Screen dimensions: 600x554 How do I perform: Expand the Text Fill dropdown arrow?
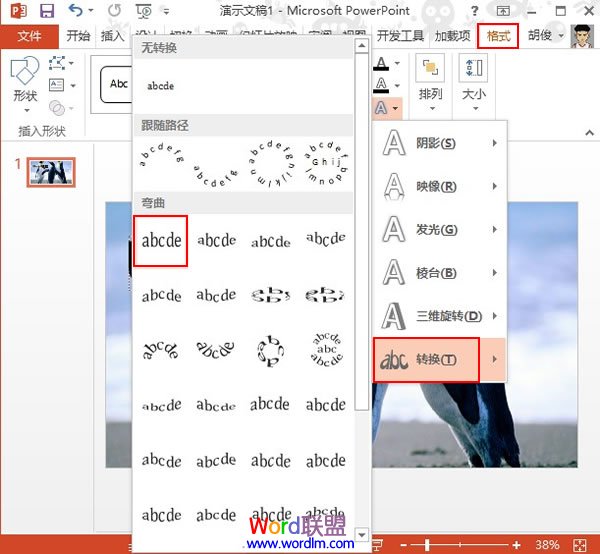coord(397,63)
